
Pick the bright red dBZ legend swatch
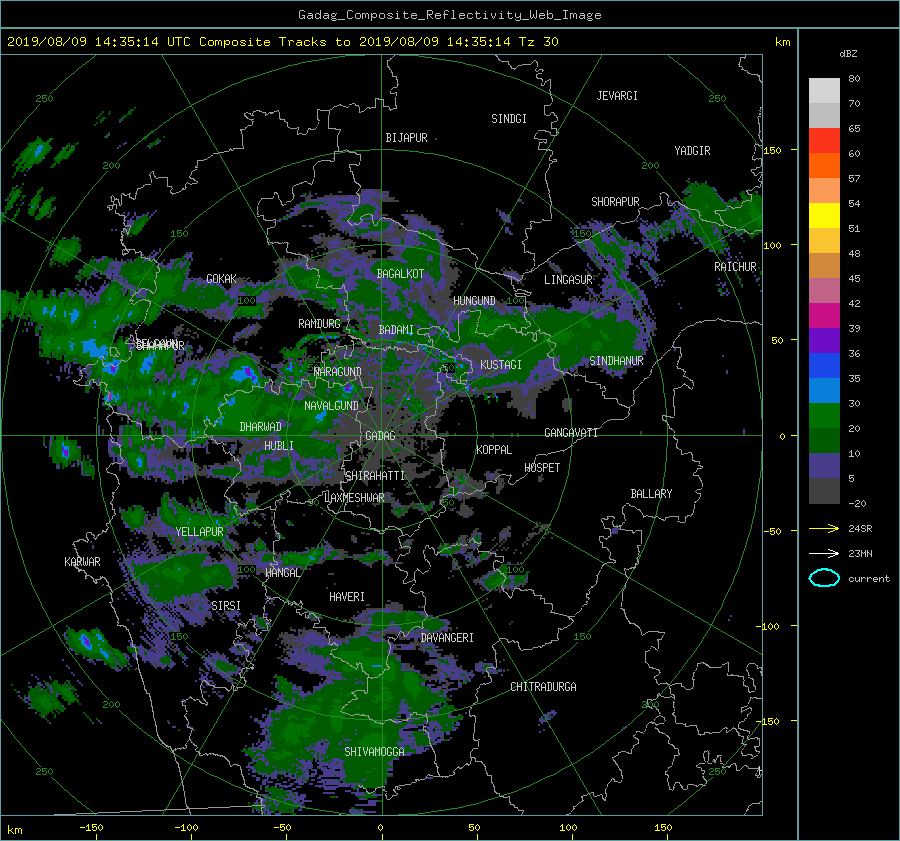click(x=824, y=140)
